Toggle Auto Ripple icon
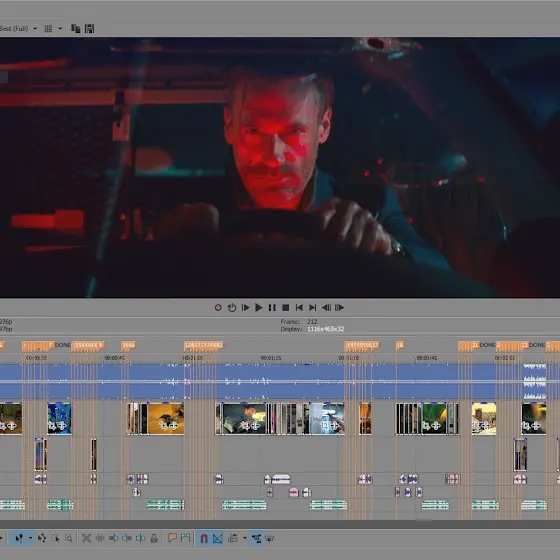The height and width of the screenshot is (560, 560). click(233, 538)
